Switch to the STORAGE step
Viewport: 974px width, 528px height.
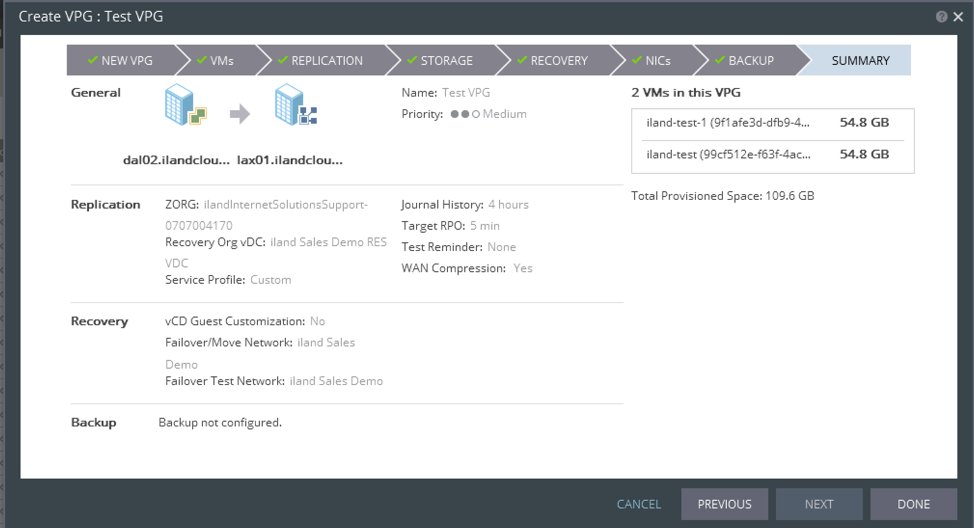click(x=440, y=61)
